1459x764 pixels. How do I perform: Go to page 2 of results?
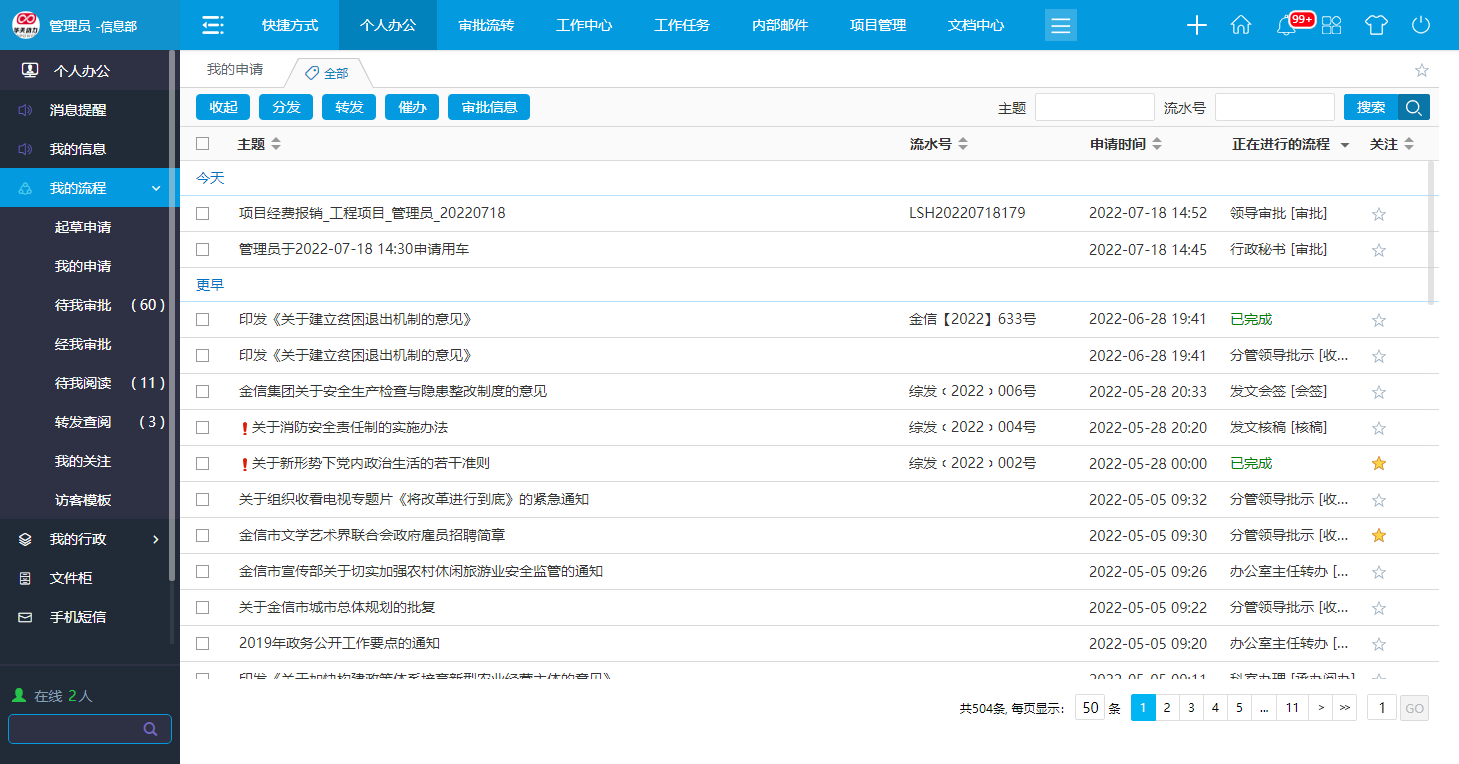coord(1166,708)
